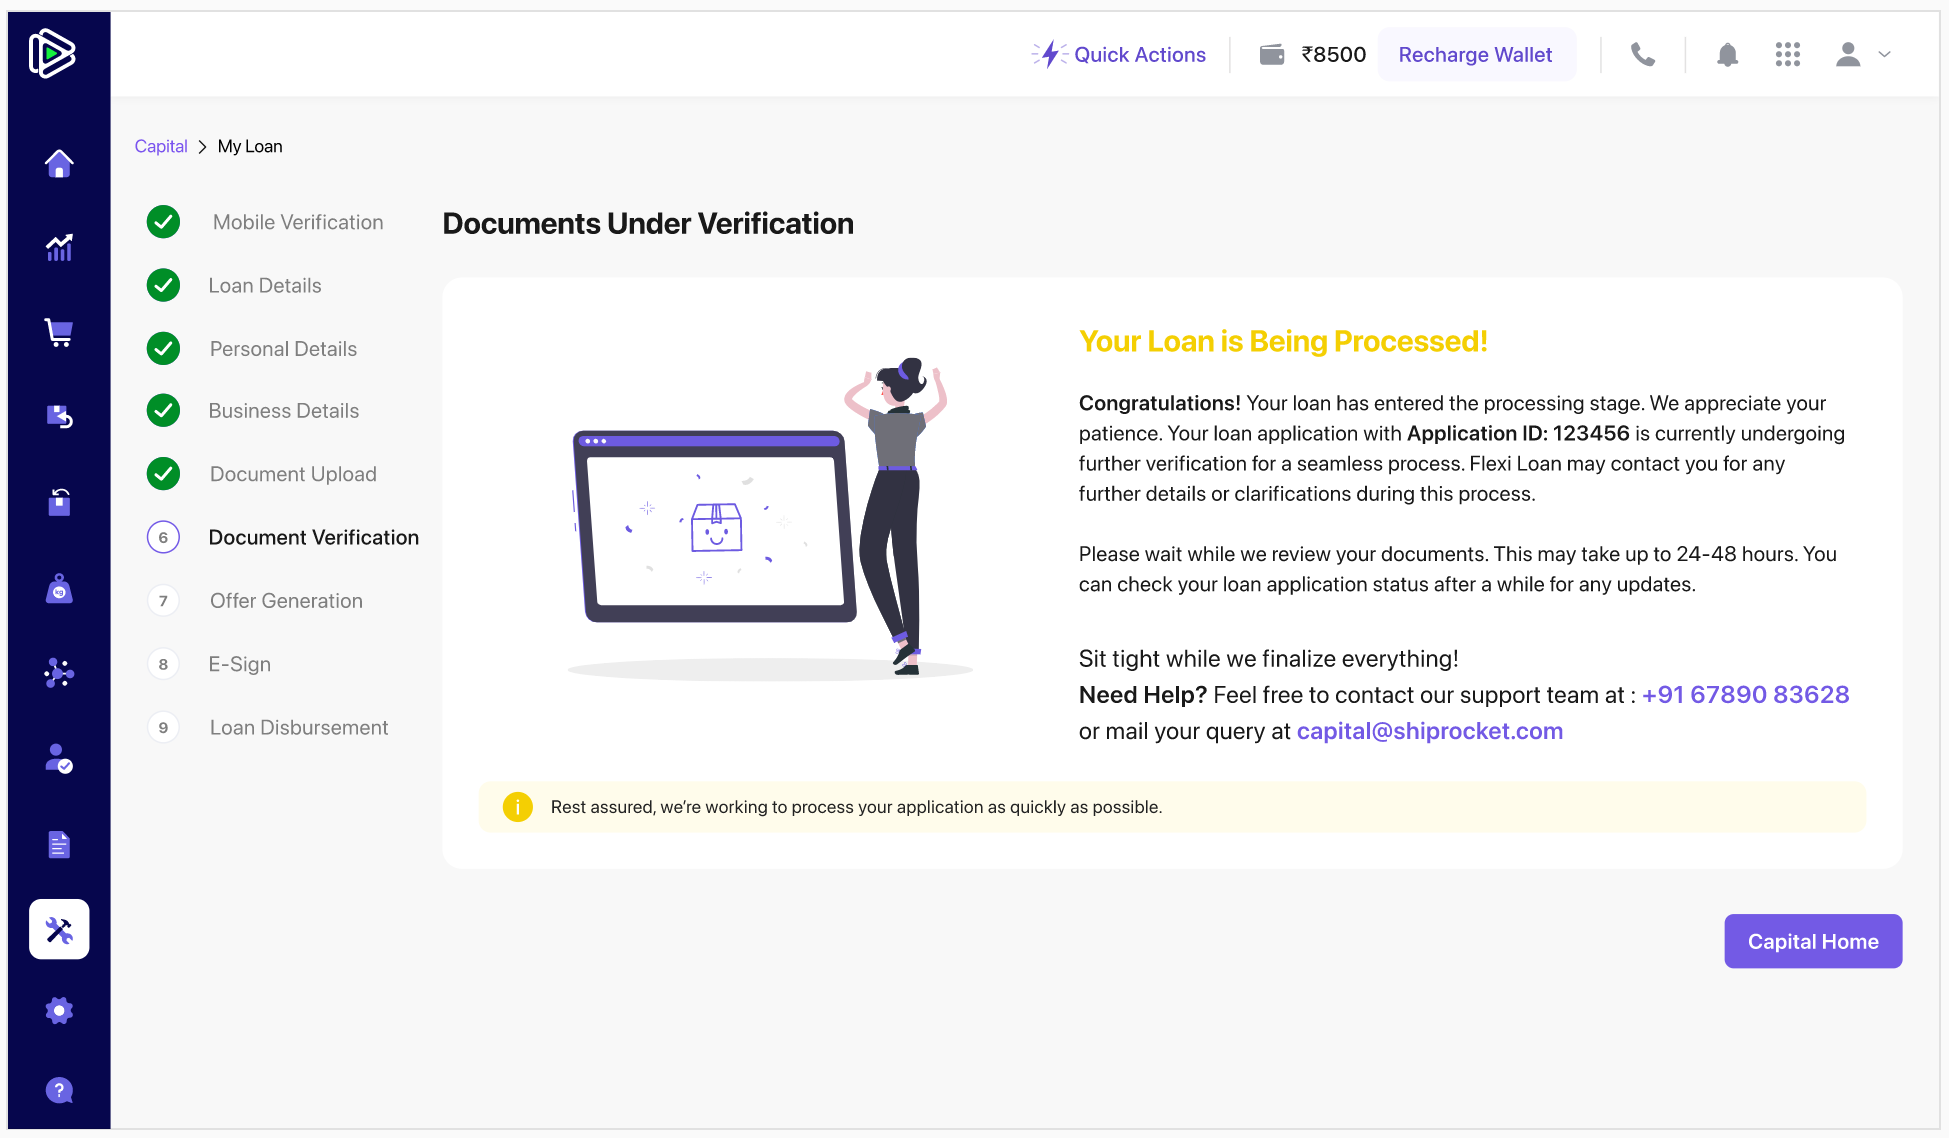Open the analytics chart sidebar icon
The height and width of the screenshot is (1138, 1949).
59,247
